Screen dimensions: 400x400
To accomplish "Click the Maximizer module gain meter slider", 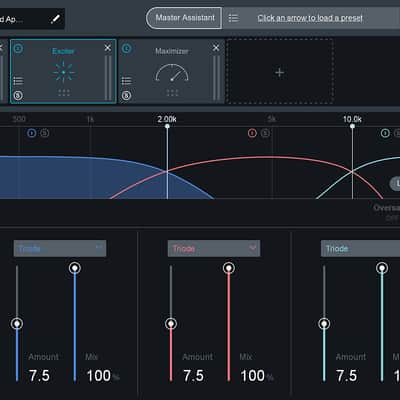I will [x=216, y=78].
